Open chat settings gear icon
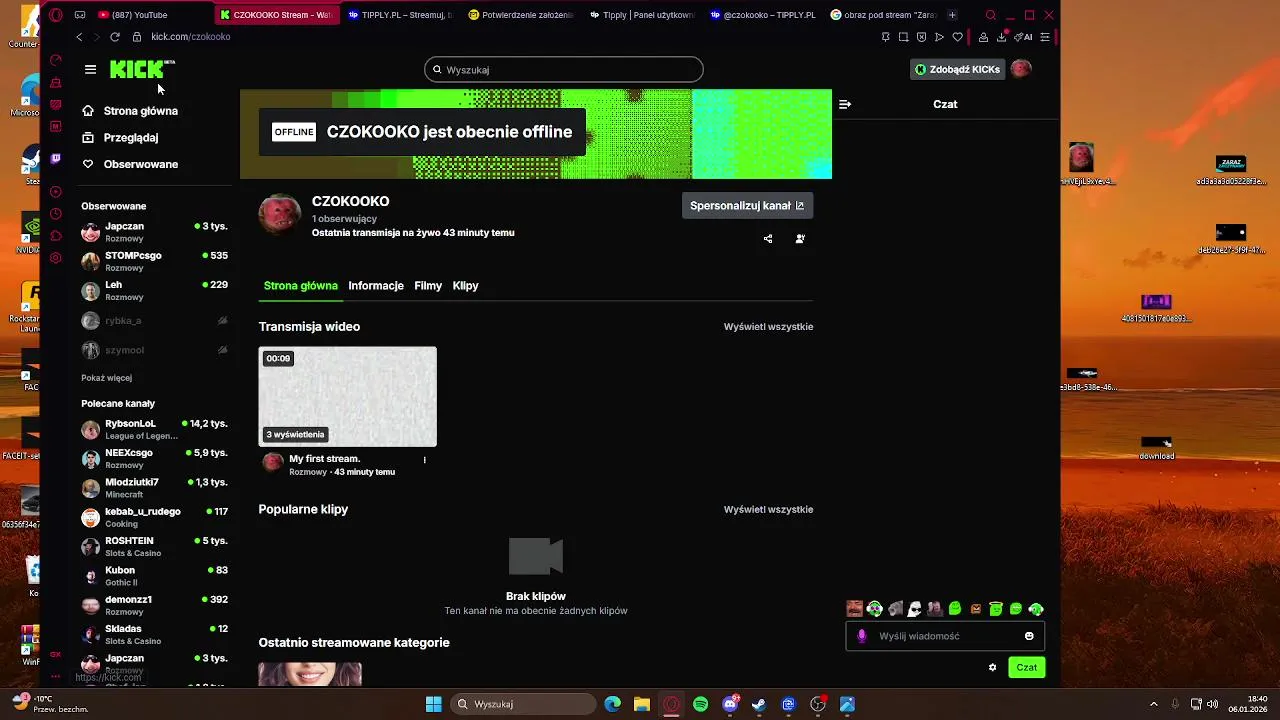Image resolution: width=1280 pixels, height=720 pixels. [x=992, y=667]
